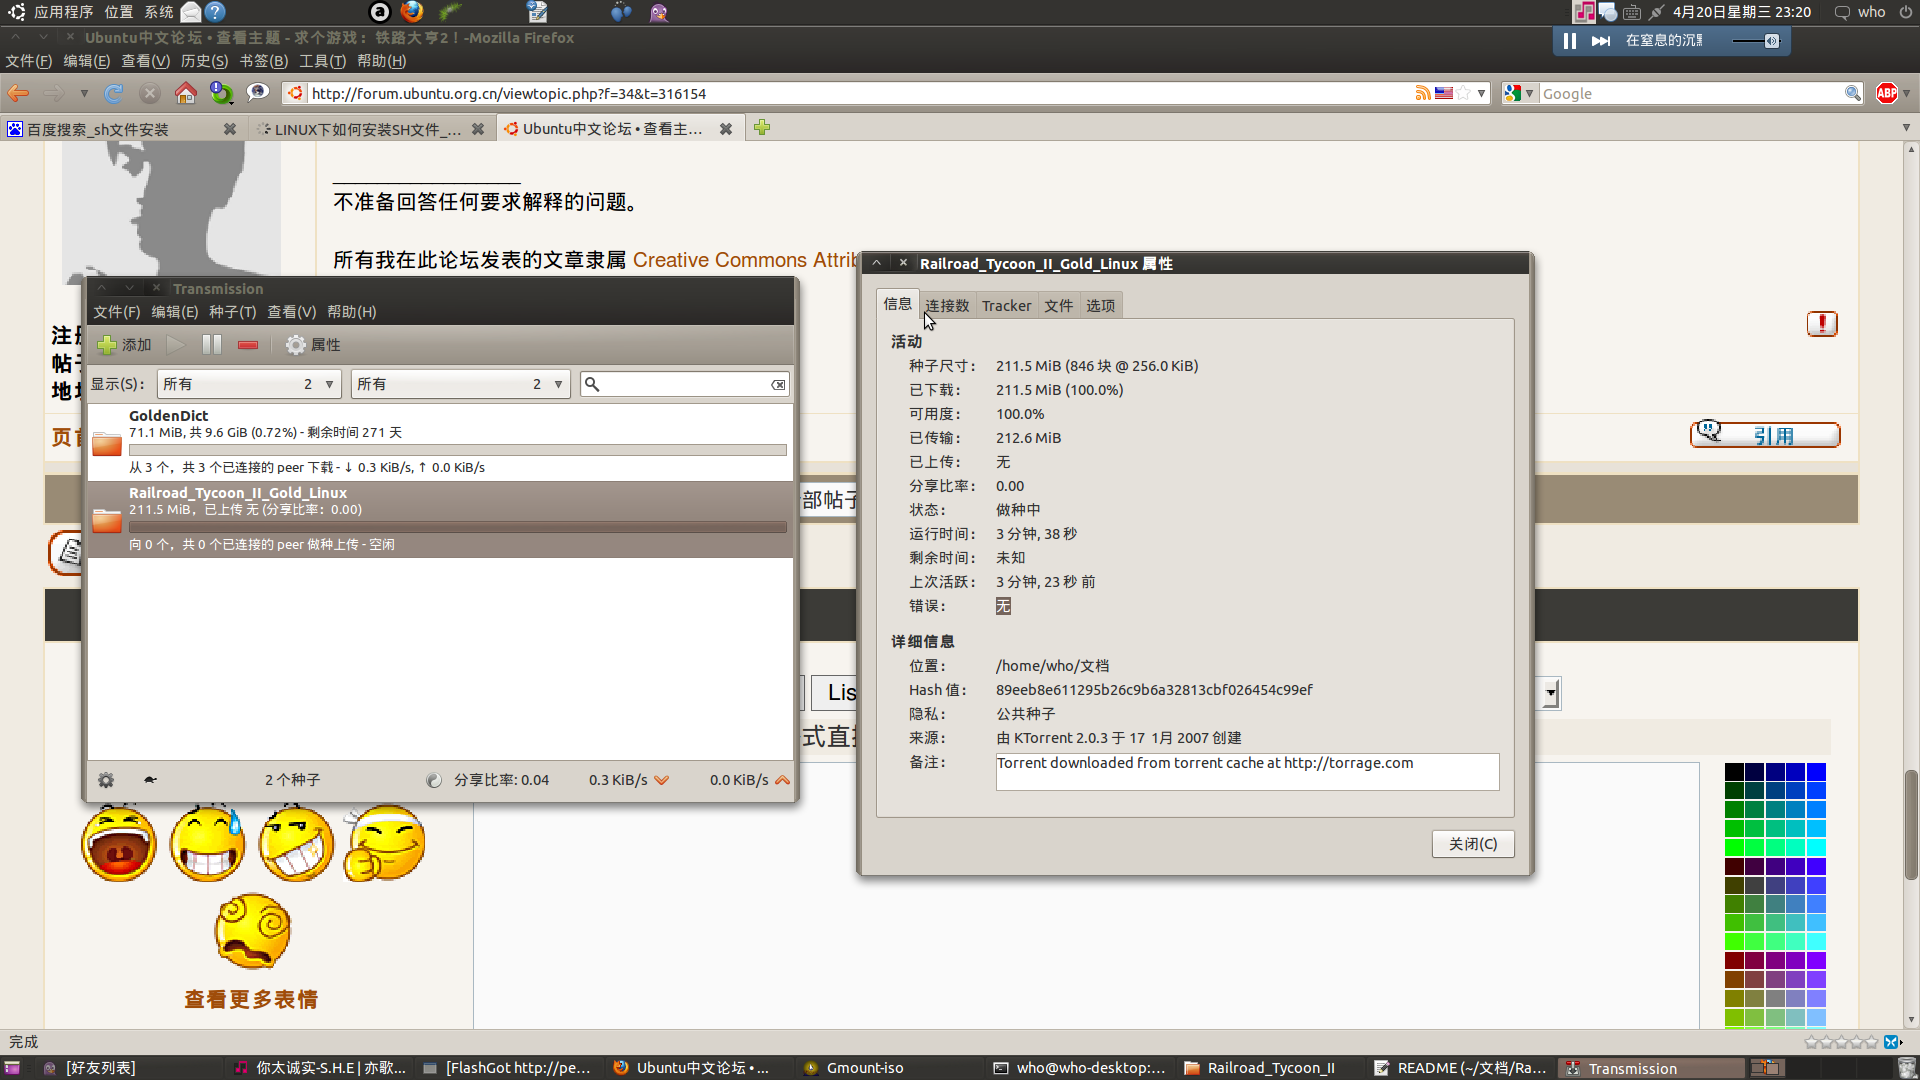Pause the music player applet
Image resolution: width=1920 pixels, height=1080 pixels.
(x=1570, y=41)
